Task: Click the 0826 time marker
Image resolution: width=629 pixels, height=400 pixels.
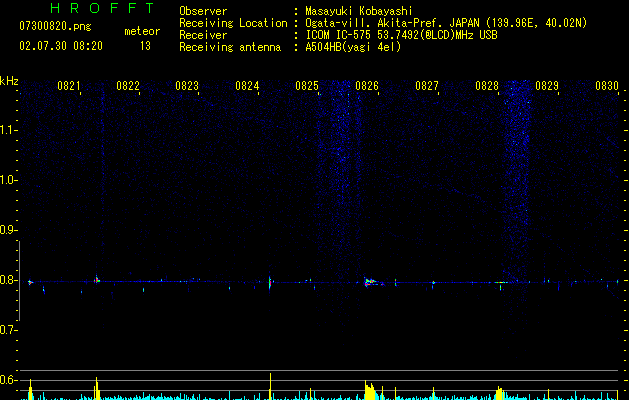Action: pos(367,86)
